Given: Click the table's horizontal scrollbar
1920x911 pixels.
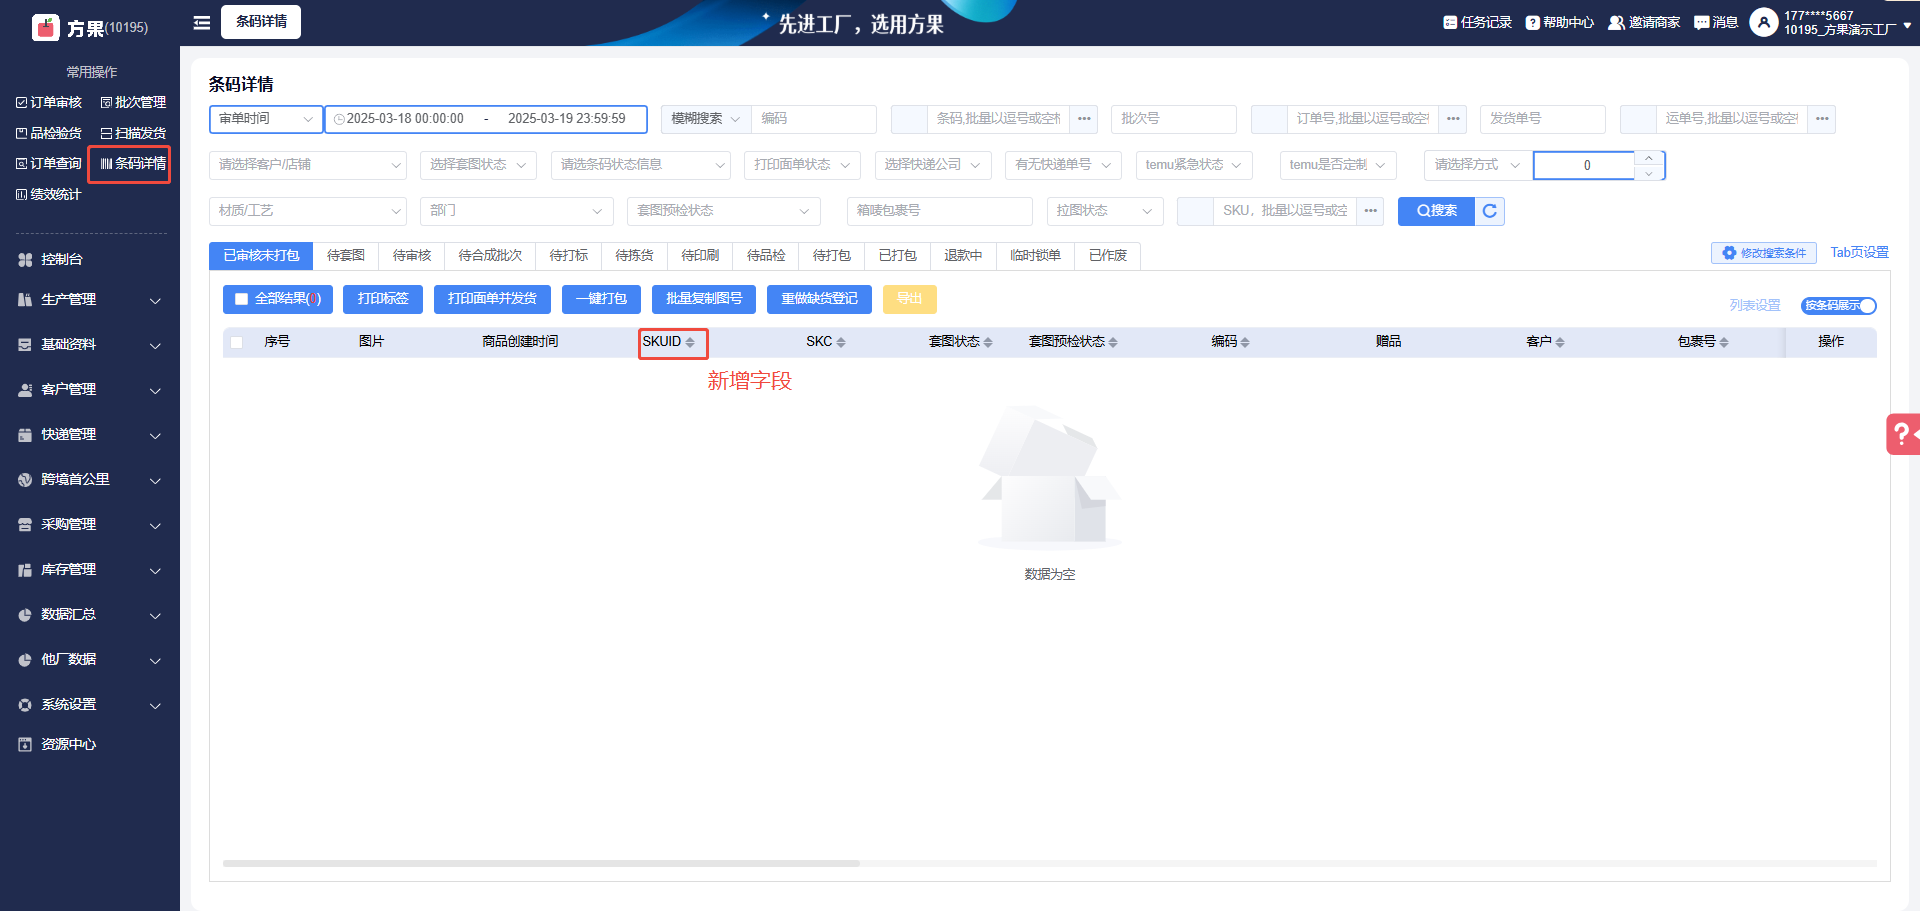Looking at the screenshot, I should click(x=541, y=863).
